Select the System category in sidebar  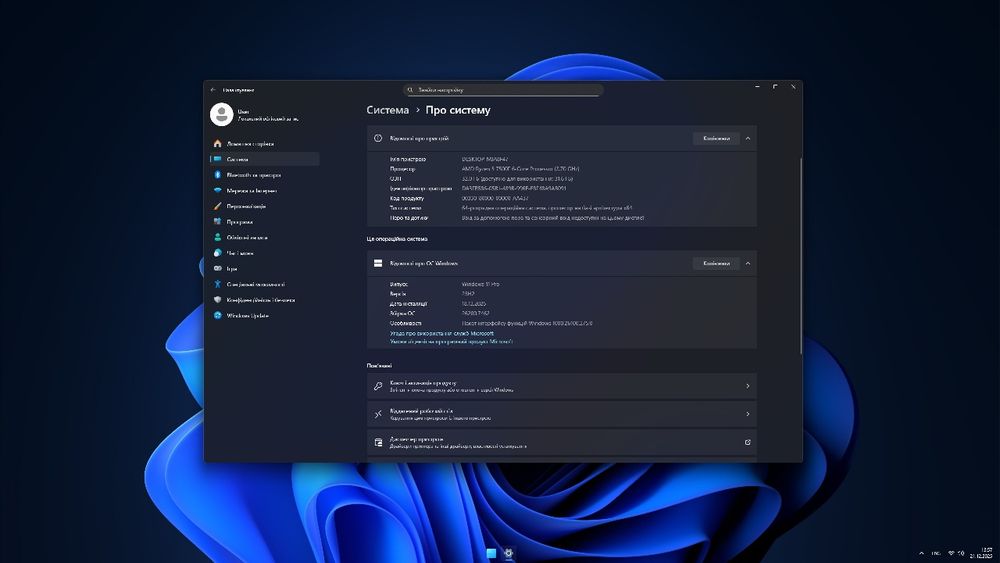coord(265,159)
